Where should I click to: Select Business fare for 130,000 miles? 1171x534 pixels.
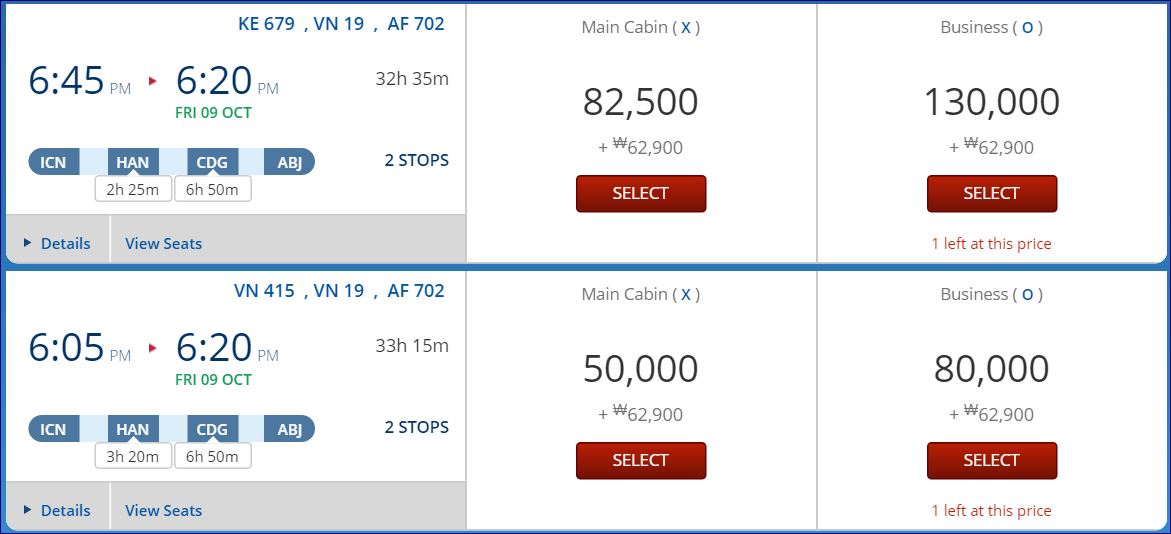[x=991, y=193]
